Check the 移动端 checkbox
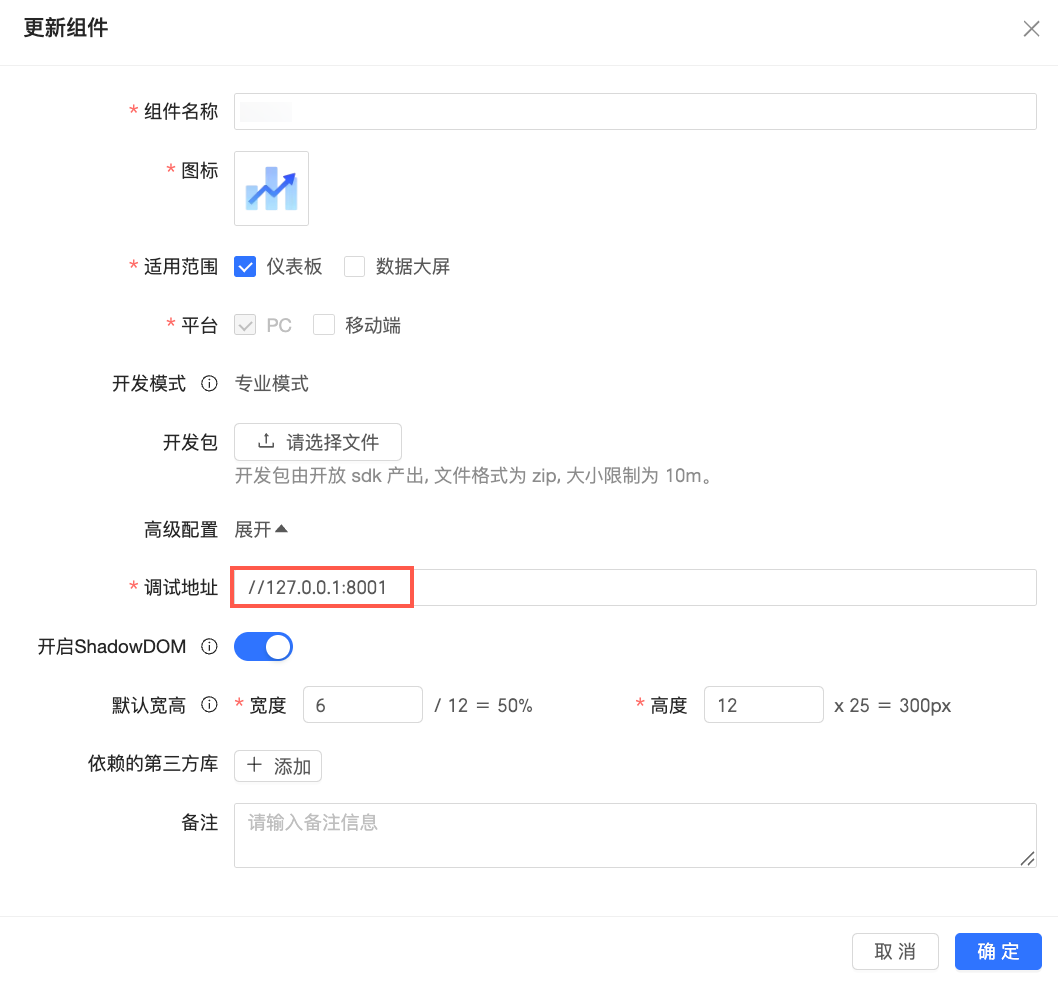 (324, 325)
